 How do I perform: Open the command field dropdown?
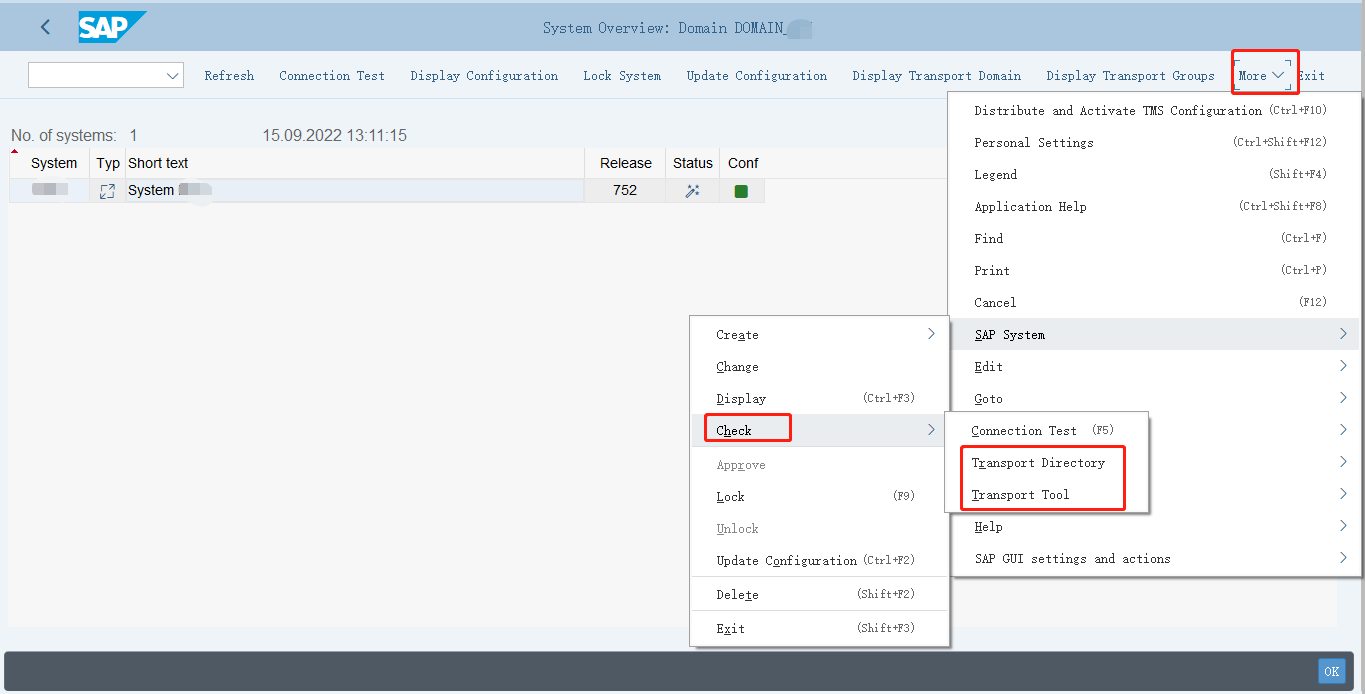click(171, 76)
